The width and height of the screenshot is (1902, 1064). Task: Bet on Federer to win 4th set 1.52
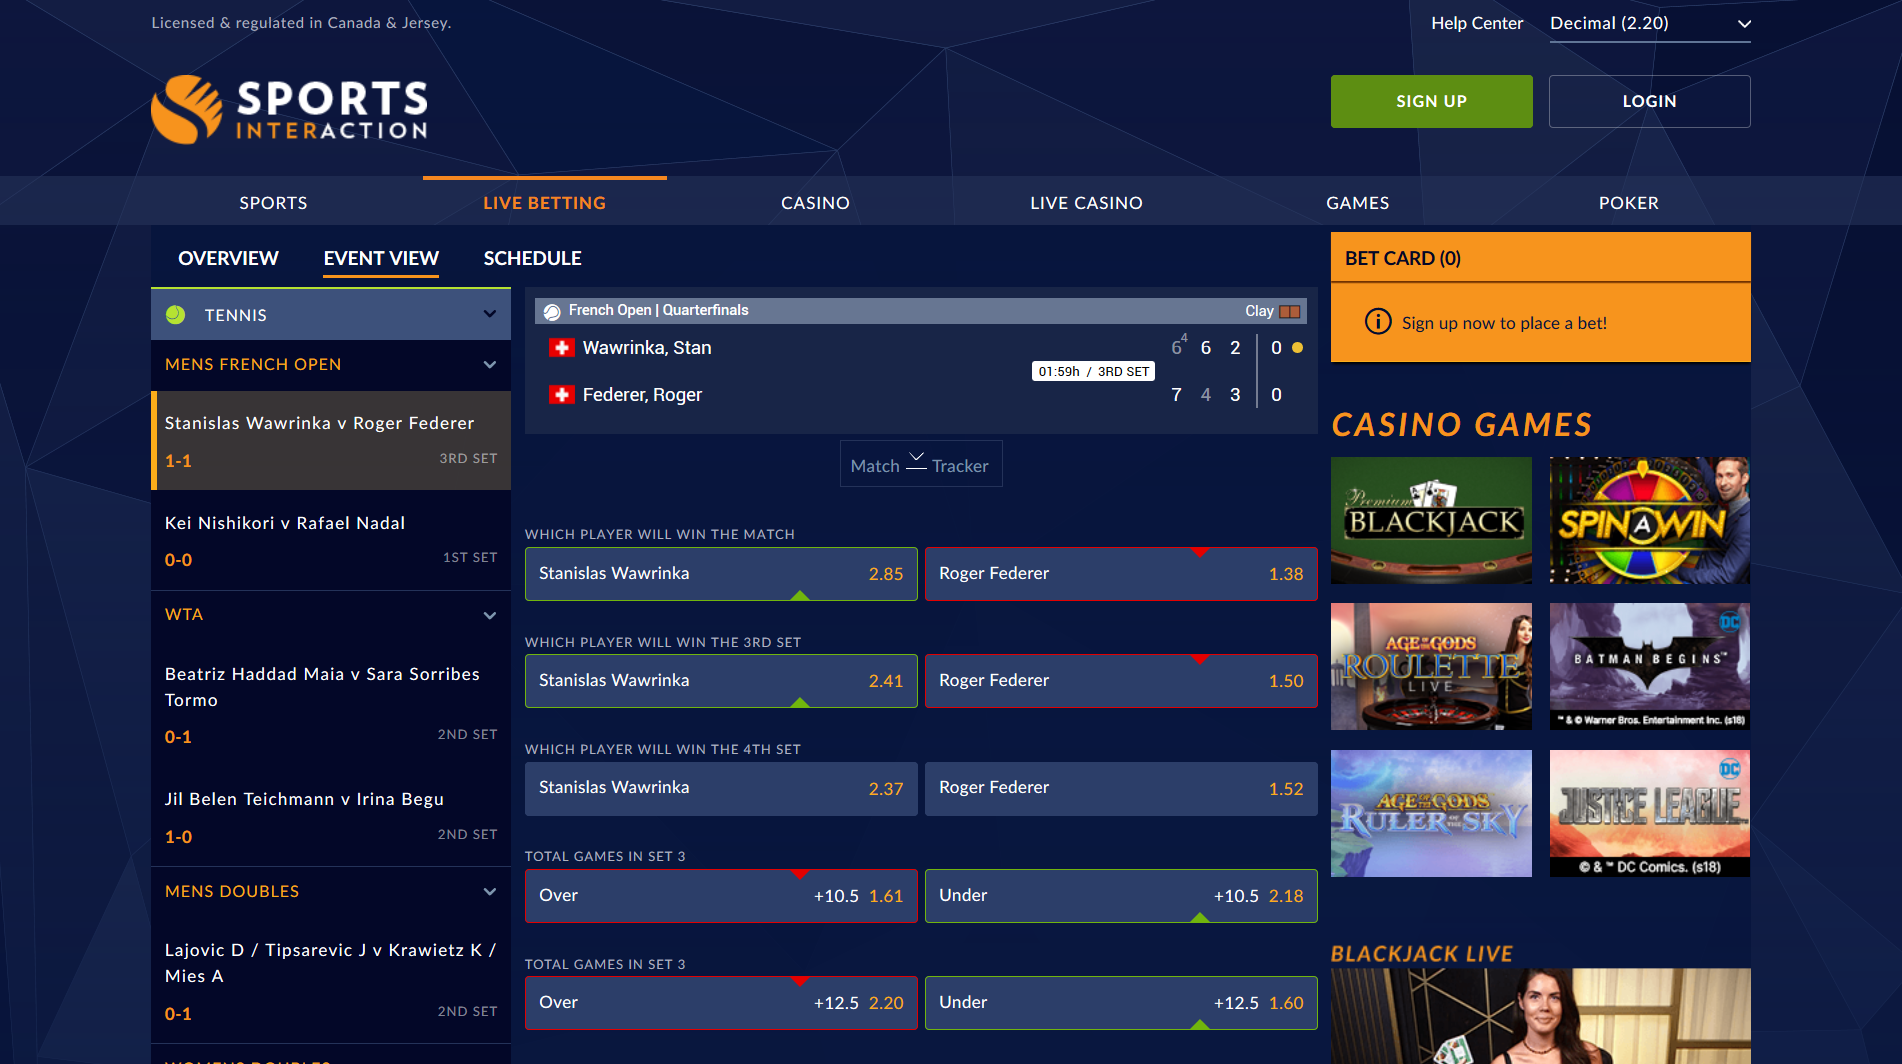tap(1121, 789)
